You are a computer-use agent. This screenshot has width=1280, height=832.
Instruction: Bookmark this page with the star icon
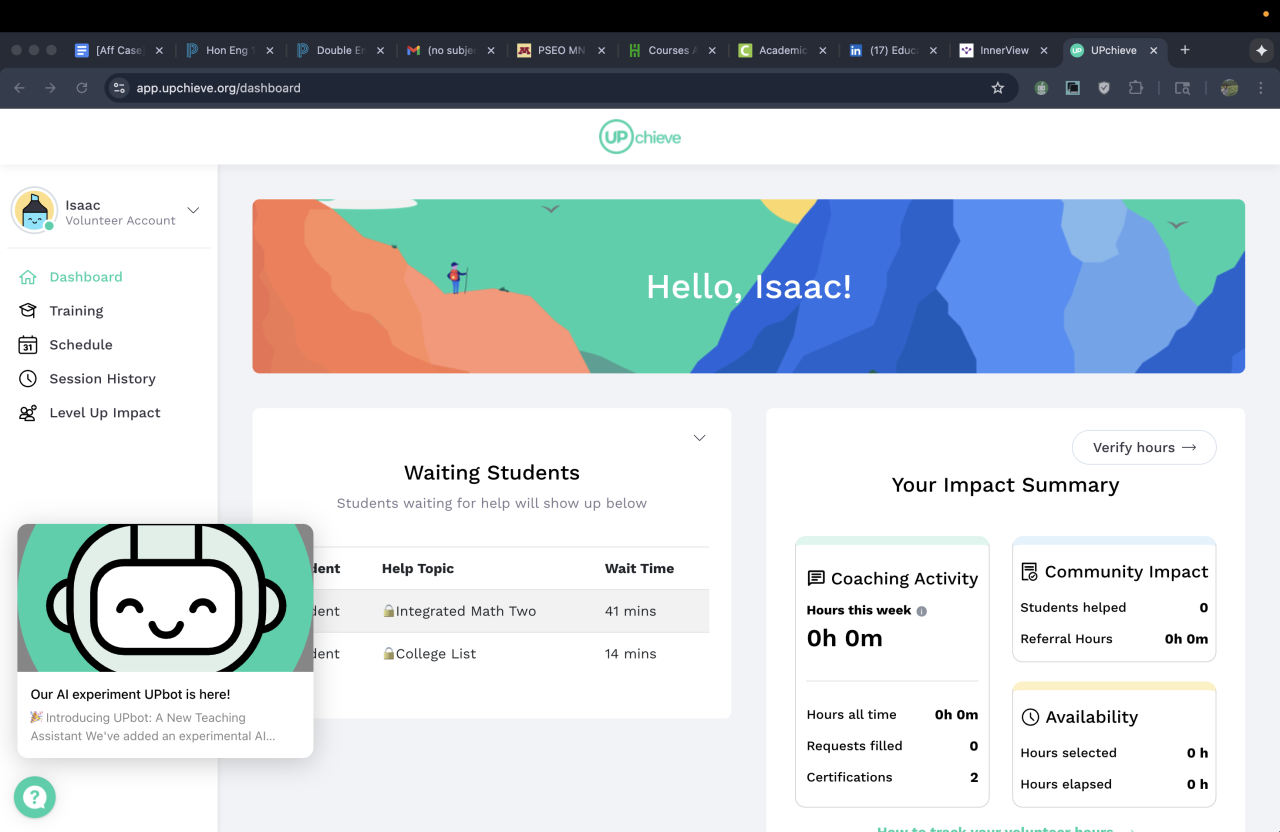[997, 88]
